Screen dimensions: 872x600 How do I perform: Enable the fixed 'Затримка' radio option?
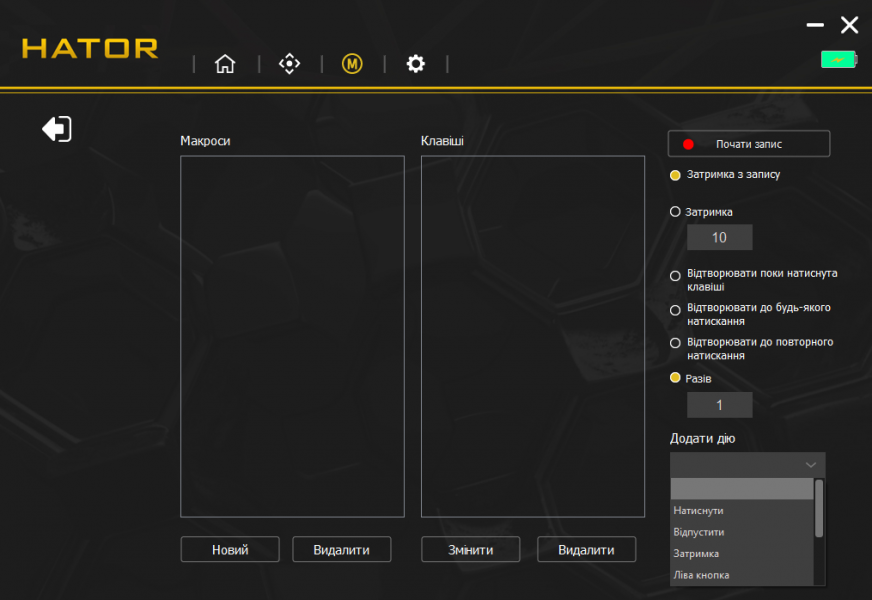point(676,212)
